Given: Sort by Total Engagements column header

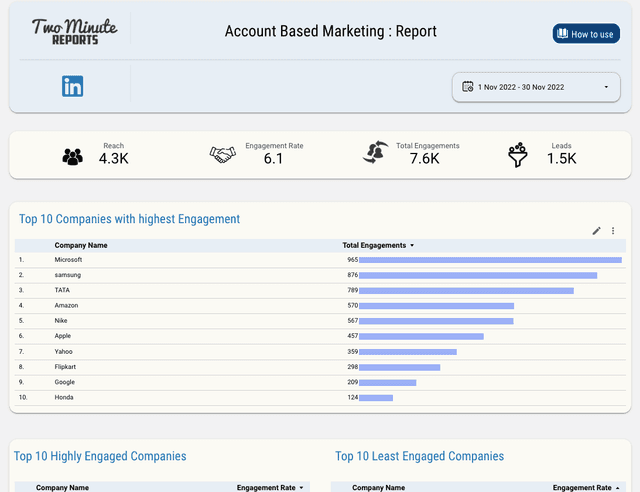Looking at the screenshot, I should [378, 245].
